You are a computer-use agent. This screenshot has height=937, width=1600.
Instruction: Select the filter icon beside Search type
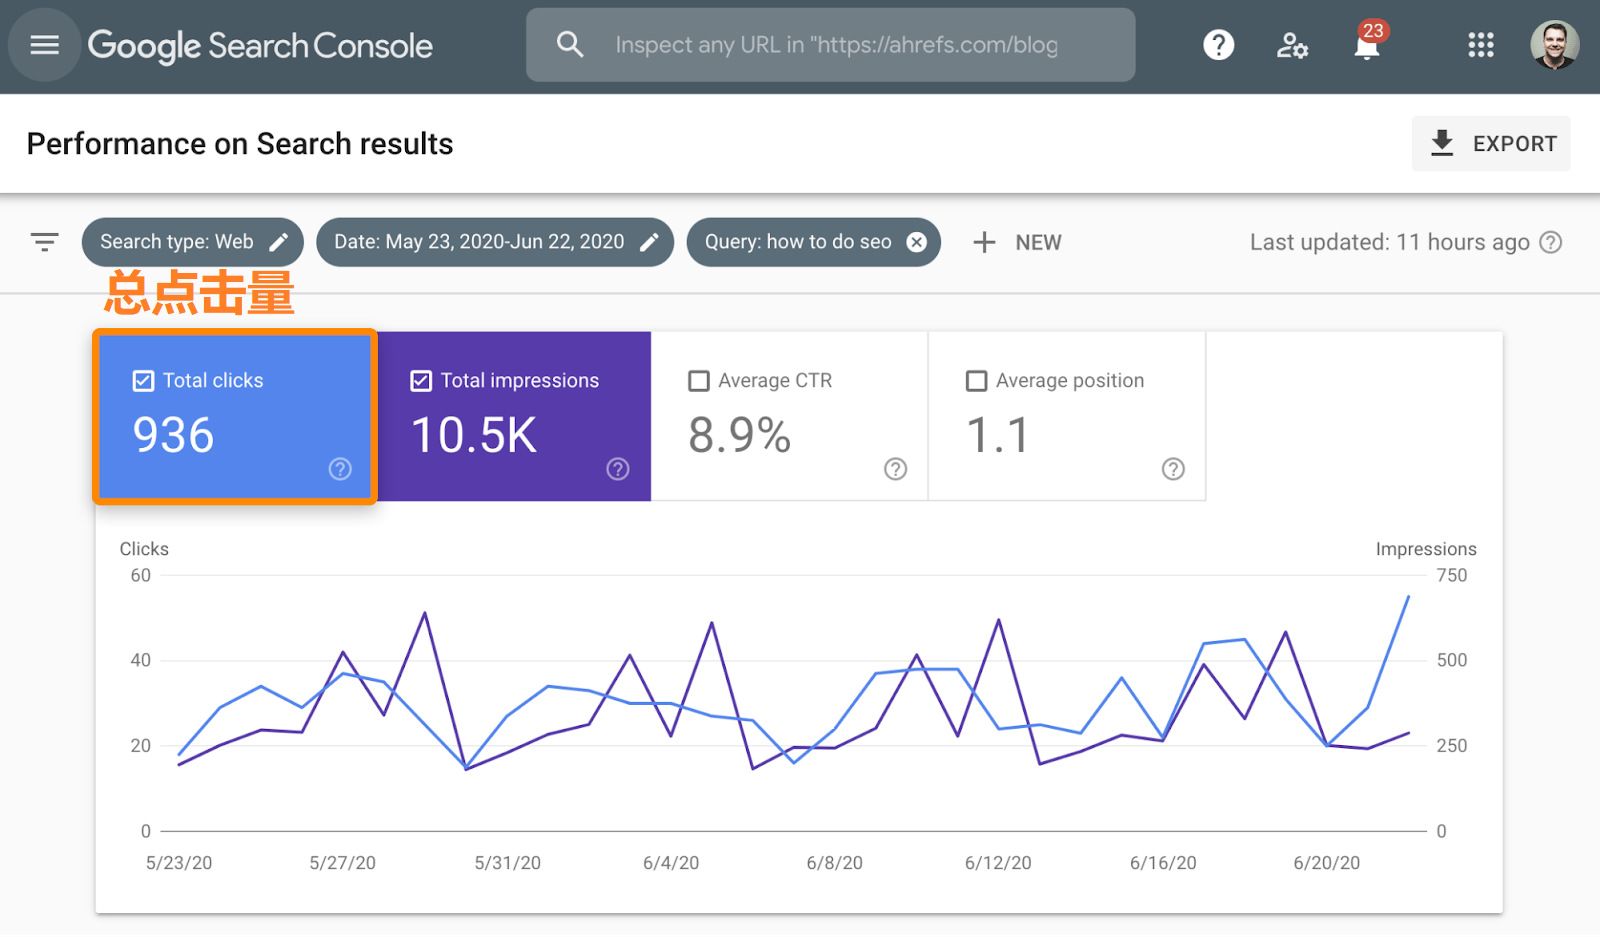tap(44, 242)
